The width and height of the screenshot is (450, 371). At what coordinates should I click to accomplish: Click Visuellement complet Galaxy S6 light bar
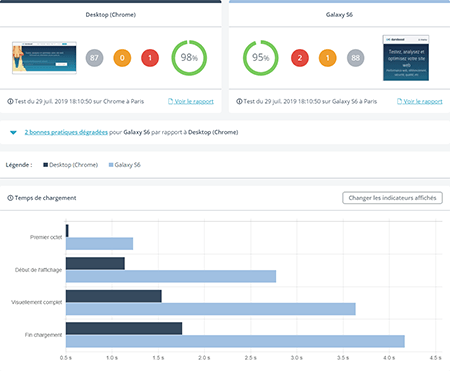[211, 309]
